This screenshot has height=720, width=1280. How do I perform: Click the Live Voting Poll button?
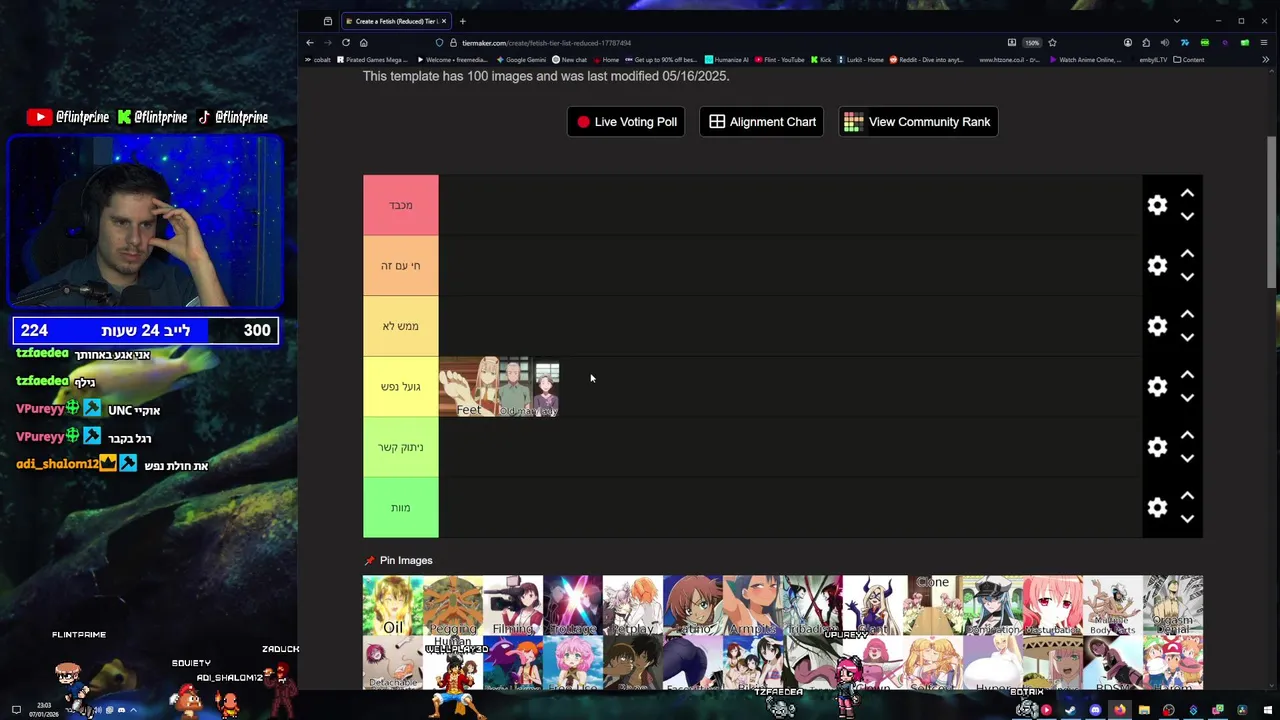pos(626,122)
